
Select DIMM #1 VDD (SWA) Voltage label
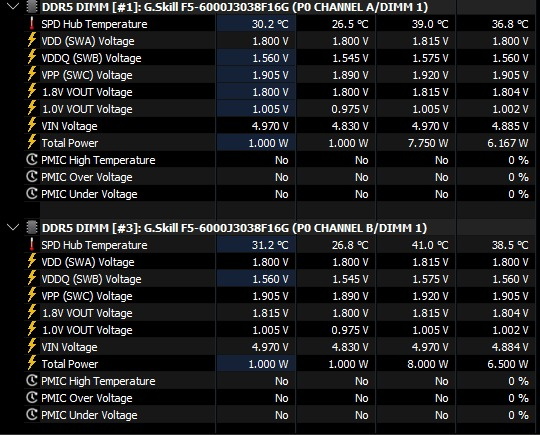click(x=88, y=41)
